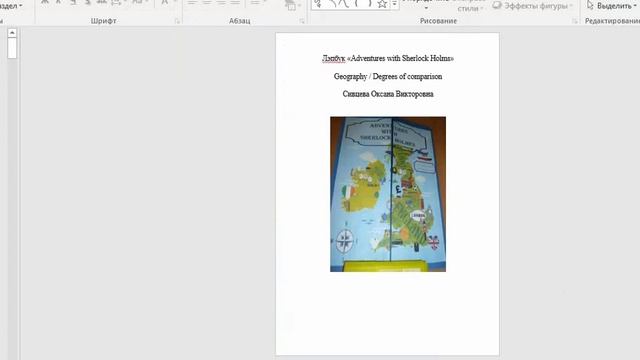Open the Шрифт group dialog launcher

click(x=177, y=21)
